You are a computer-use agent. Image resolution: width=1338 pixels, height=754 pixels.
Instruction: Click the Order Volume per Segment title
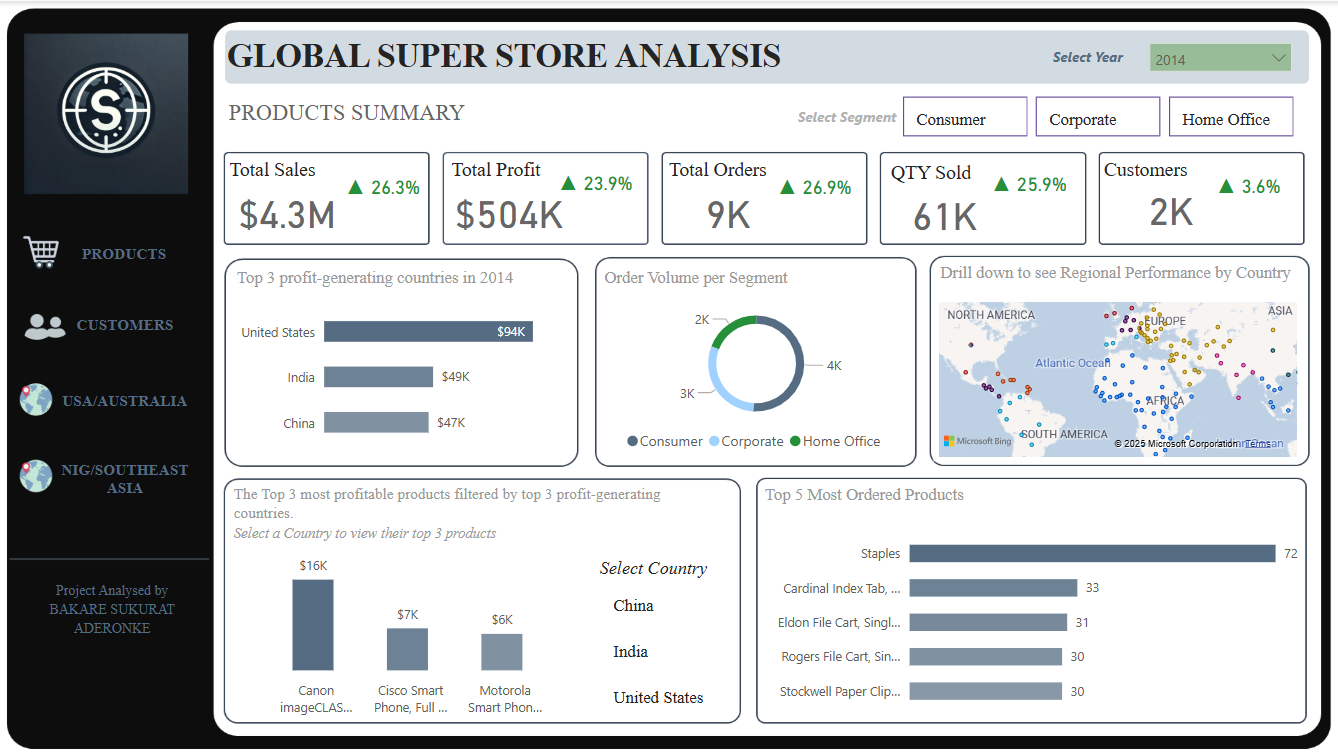pyautogui.click(x=696, y=278)
